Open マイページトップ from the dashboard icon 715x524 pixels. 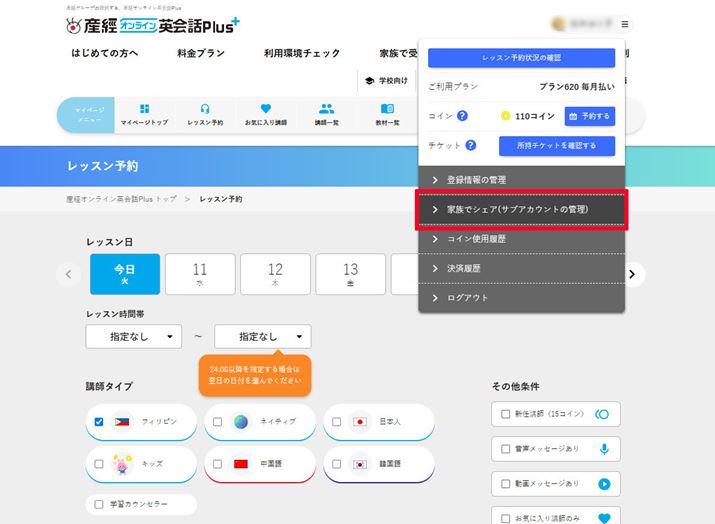(x=144, y=115)
